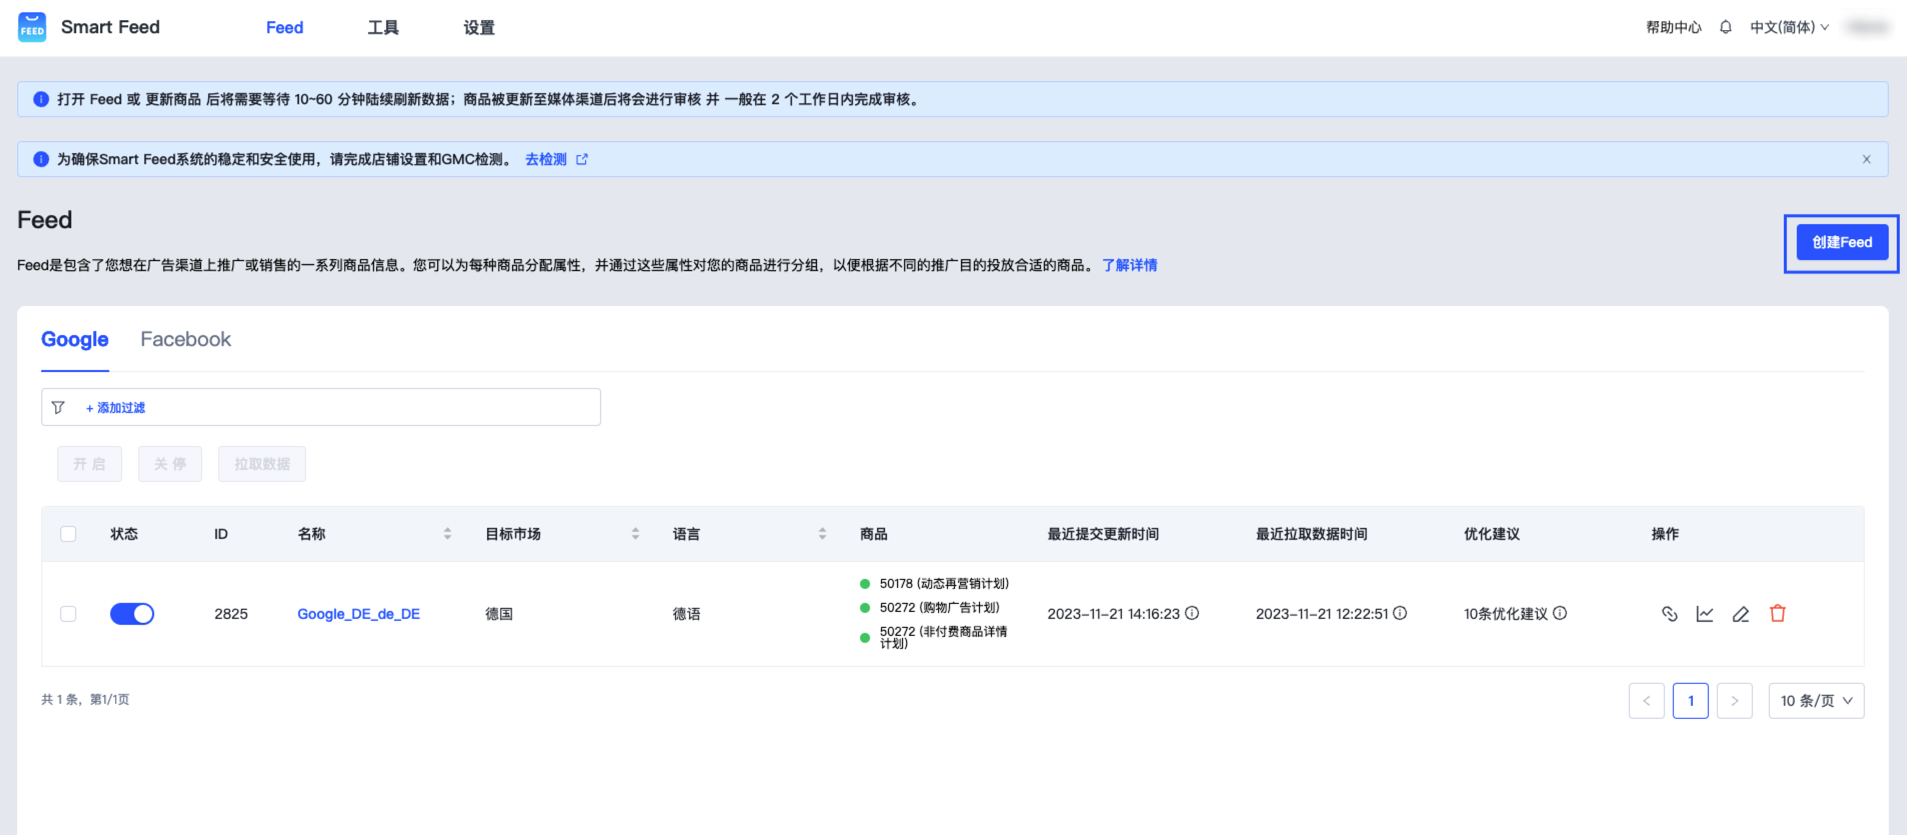
Task: Check the select-all checkbox in the table header
Action: [68, 534]
